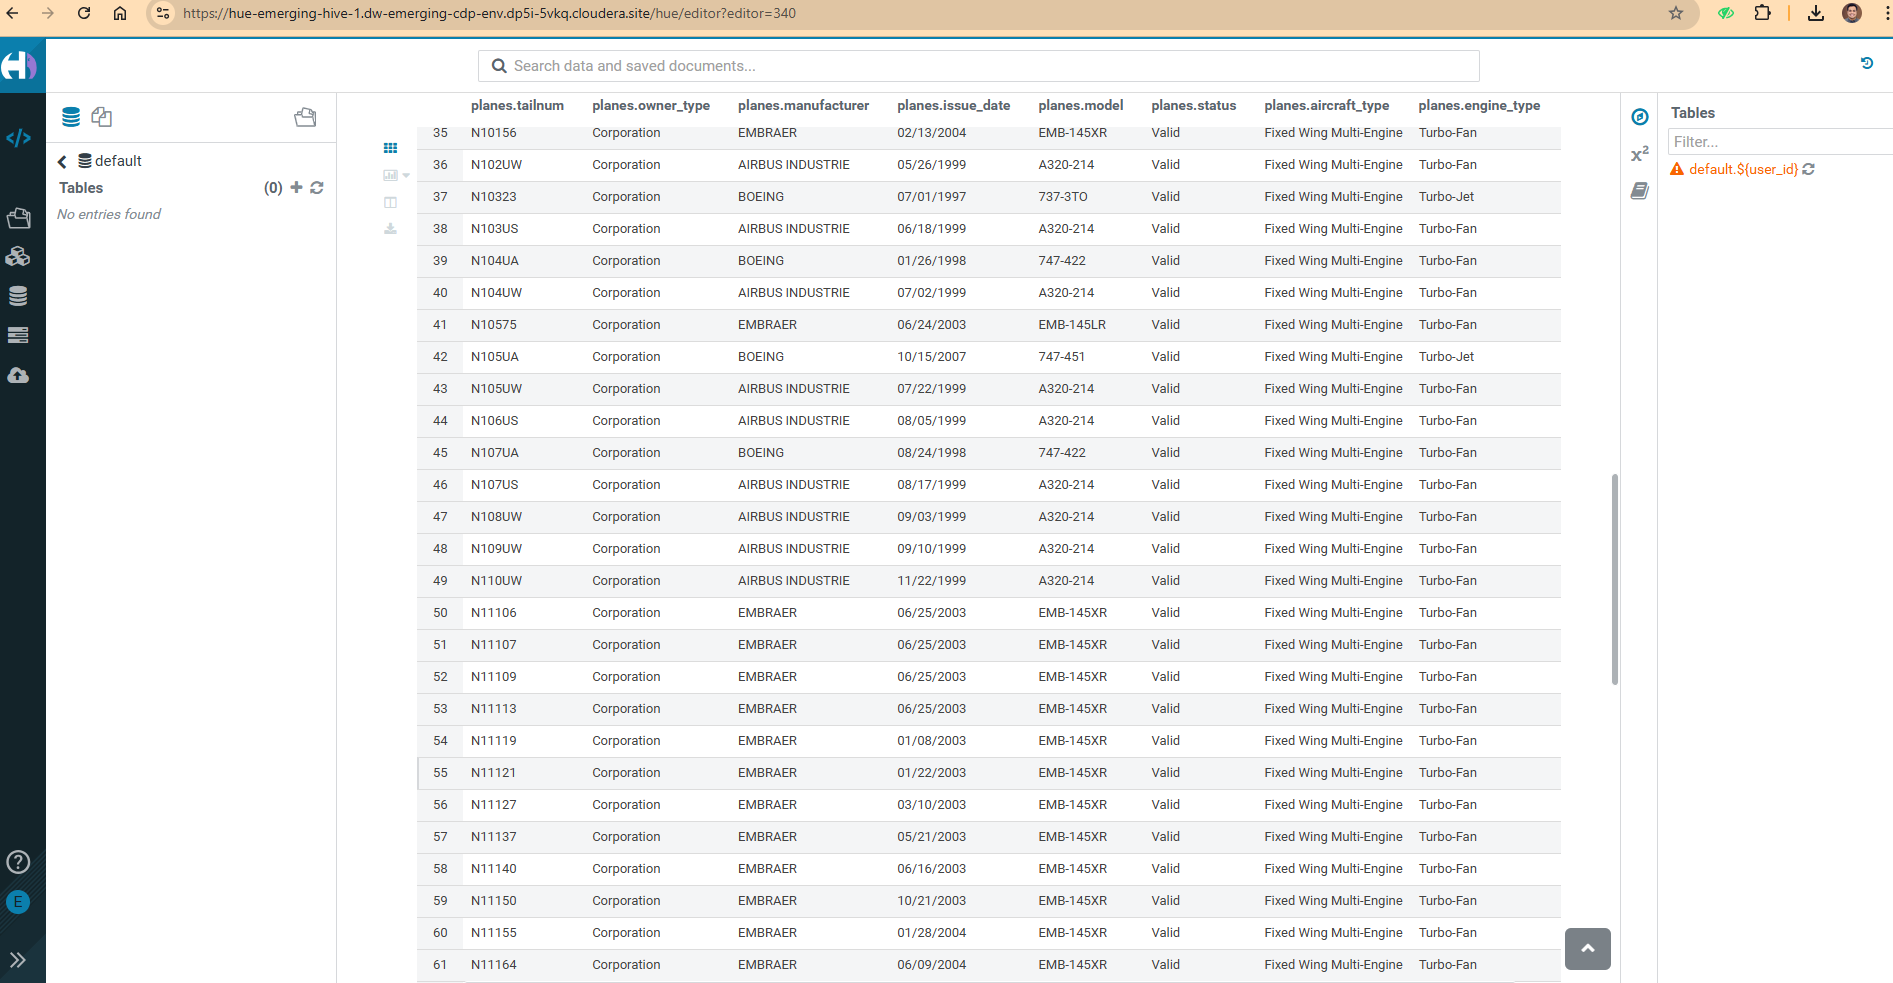Image resolution: width=1893 pixels, height=983 pixels.
Task: Open the browser extensions puzzle icon
Action: click(1762, 13)
